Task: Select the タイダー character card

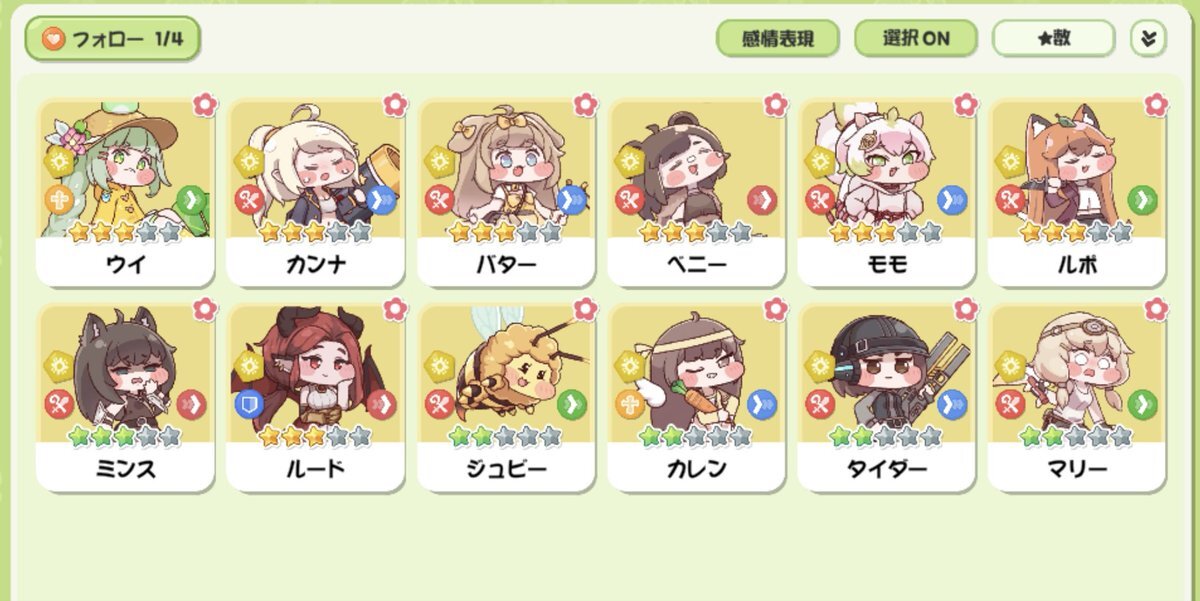Action: click(886, 397)
